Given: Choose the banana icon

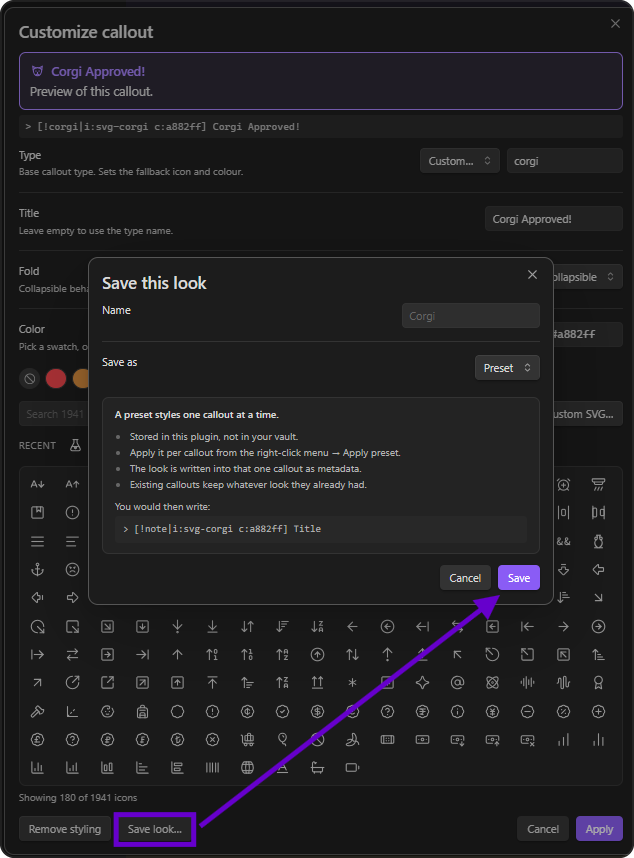Looking at the screenshot, I should (x=352, y=740).
